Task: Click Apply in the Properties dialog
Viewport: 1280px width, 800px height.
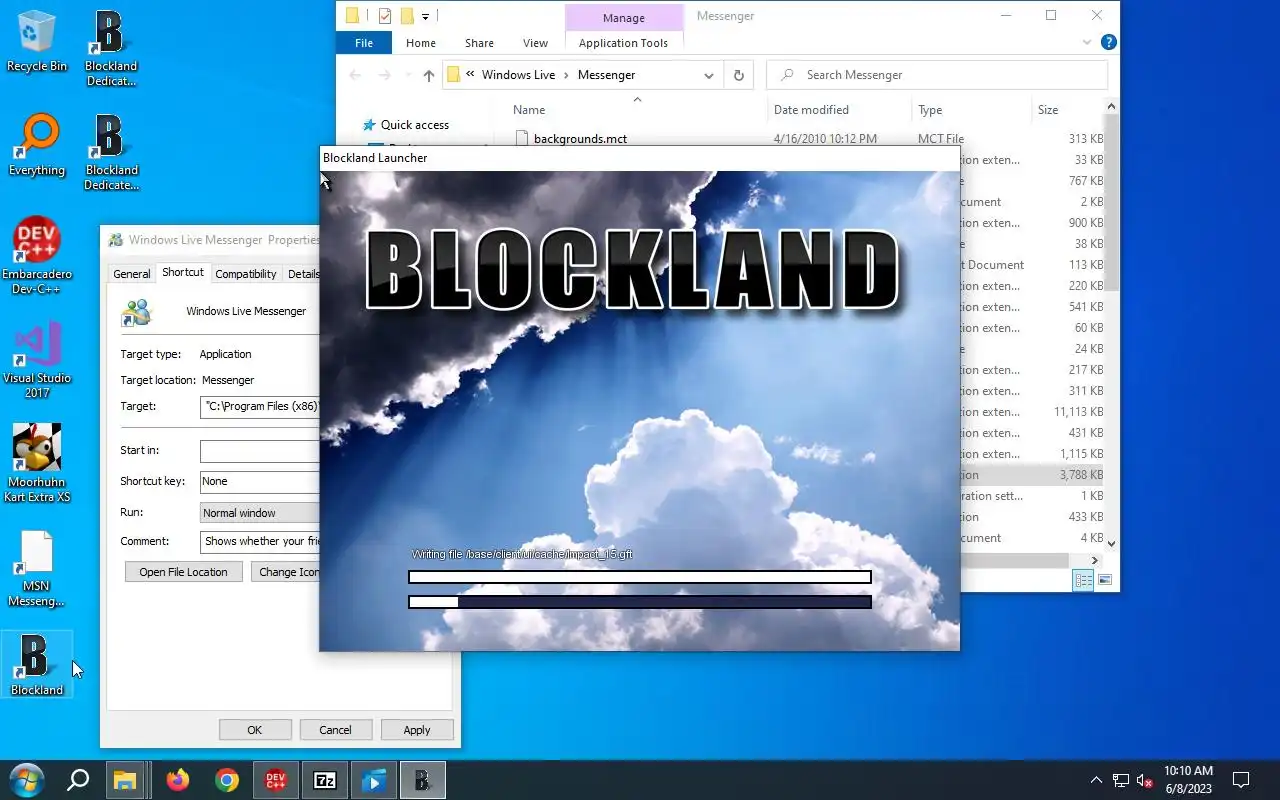Action: 417,730
